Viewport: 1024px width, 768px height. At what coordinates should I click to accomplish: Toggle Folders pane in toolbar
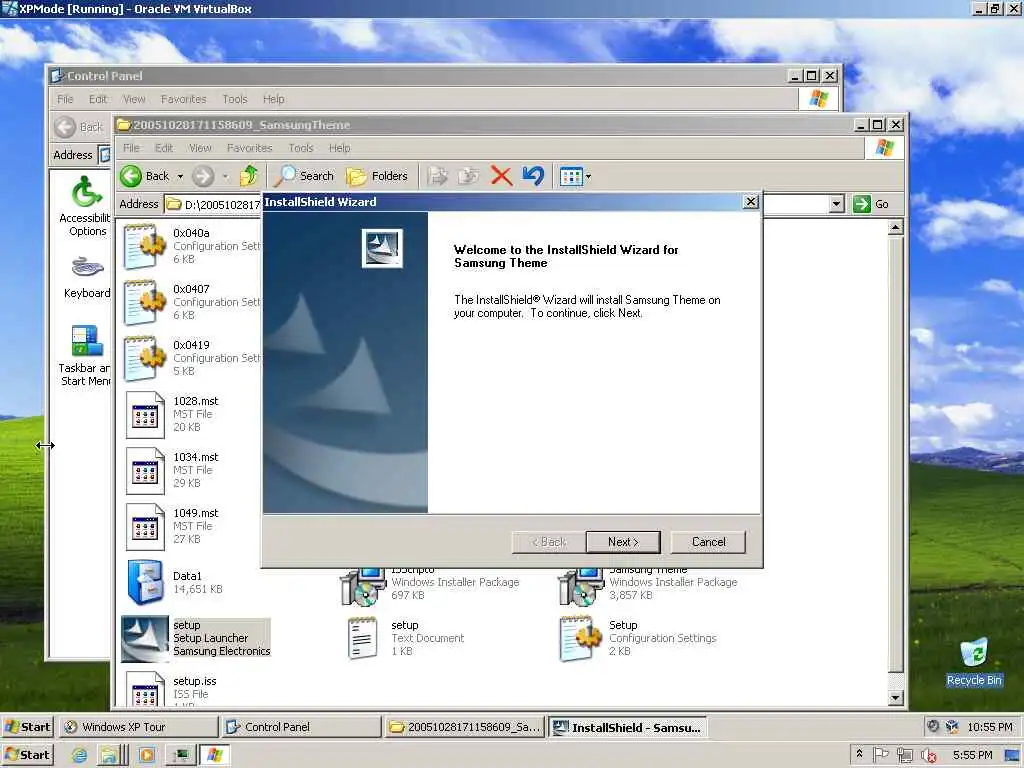pos(377,176)
